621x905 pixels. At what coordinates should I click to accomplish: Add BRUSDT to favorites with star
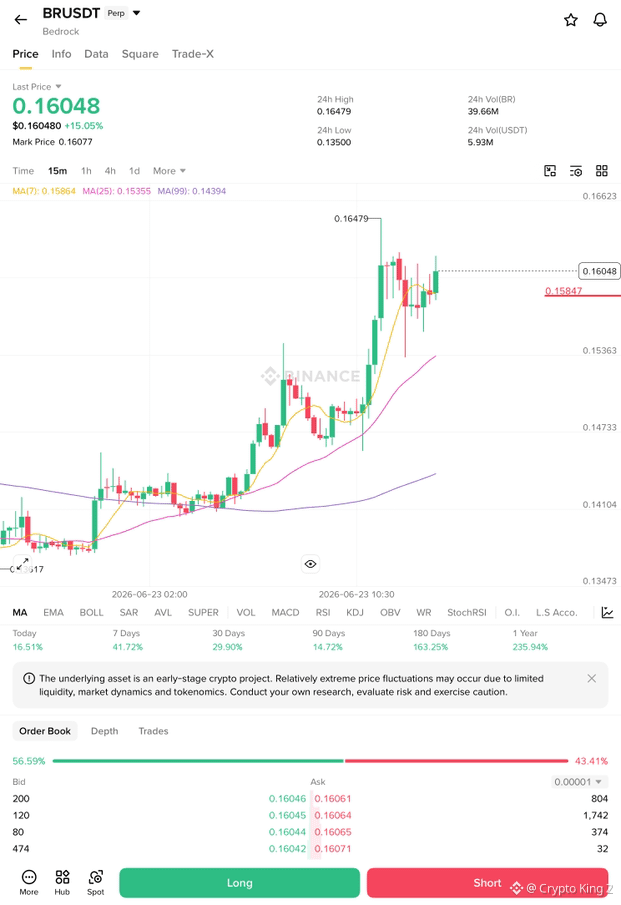[x=570, y=20]
